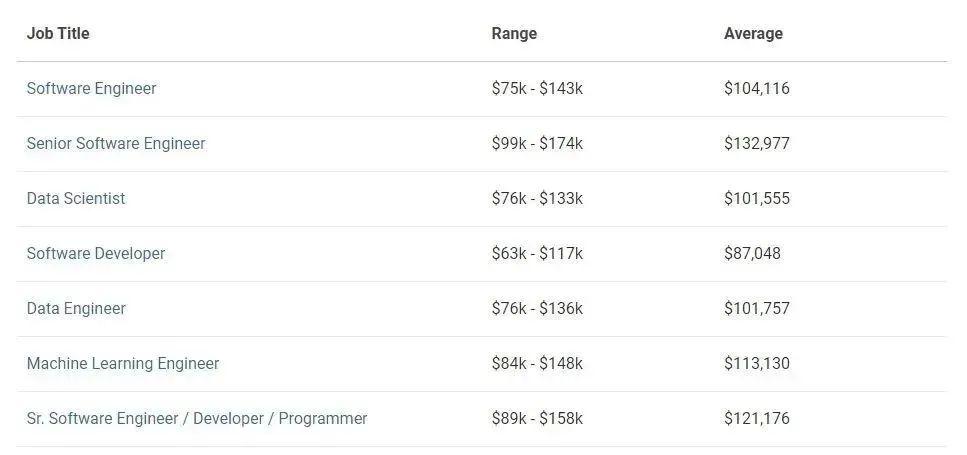Open the Software Developer link
This screenshot has height=455, width=967.
tap(96, 254)
